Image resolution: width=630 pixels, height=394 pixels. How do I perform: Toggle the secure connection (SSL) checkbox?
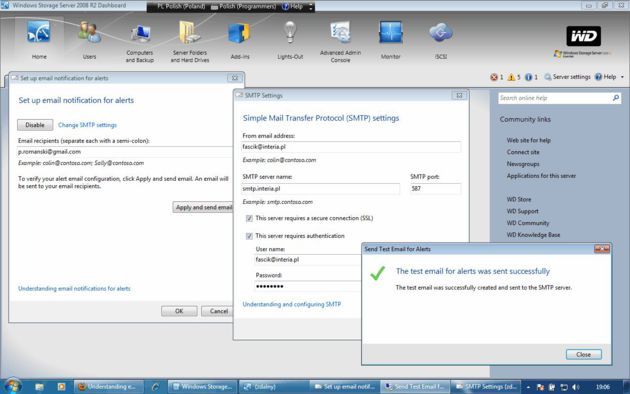(x=249, y=218)
